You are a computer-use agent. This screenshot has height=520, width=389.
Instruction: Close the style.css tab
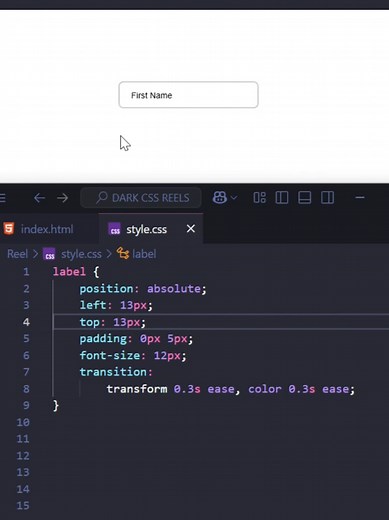click(191, 229)
